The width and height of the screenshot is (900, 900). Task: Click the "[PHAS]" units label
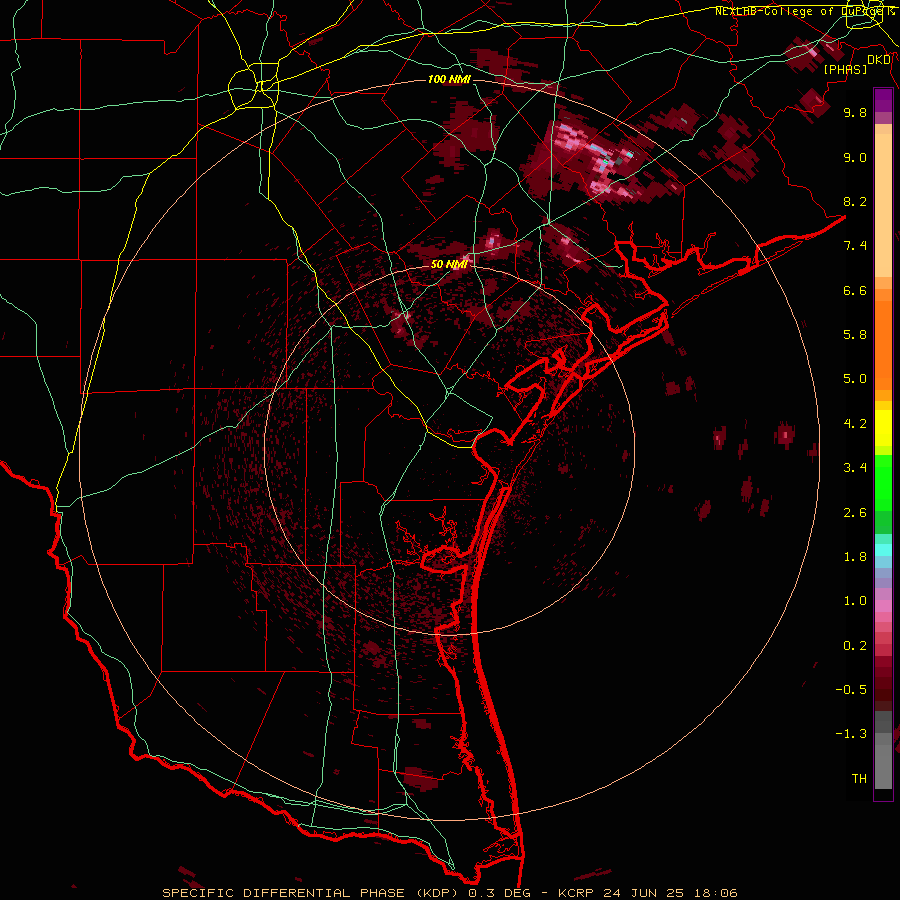click(x=845, y=69)
